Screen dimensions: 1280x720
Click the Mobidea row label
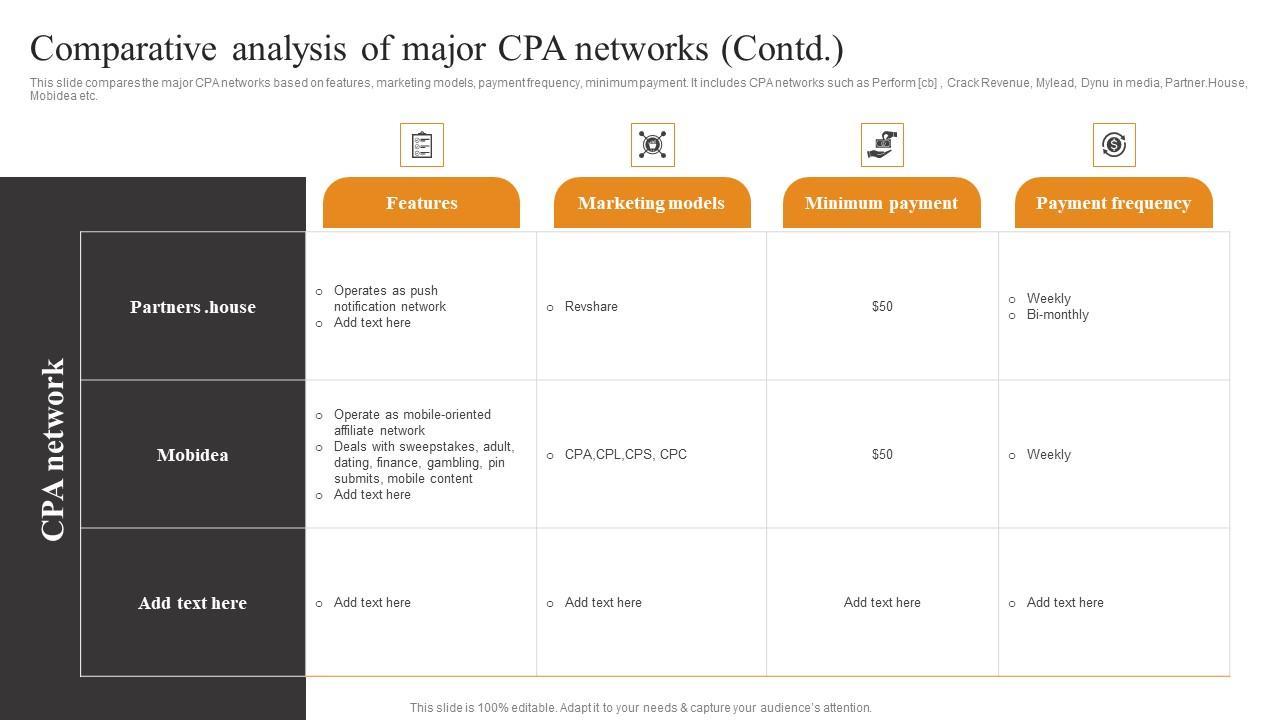point(193,455)
